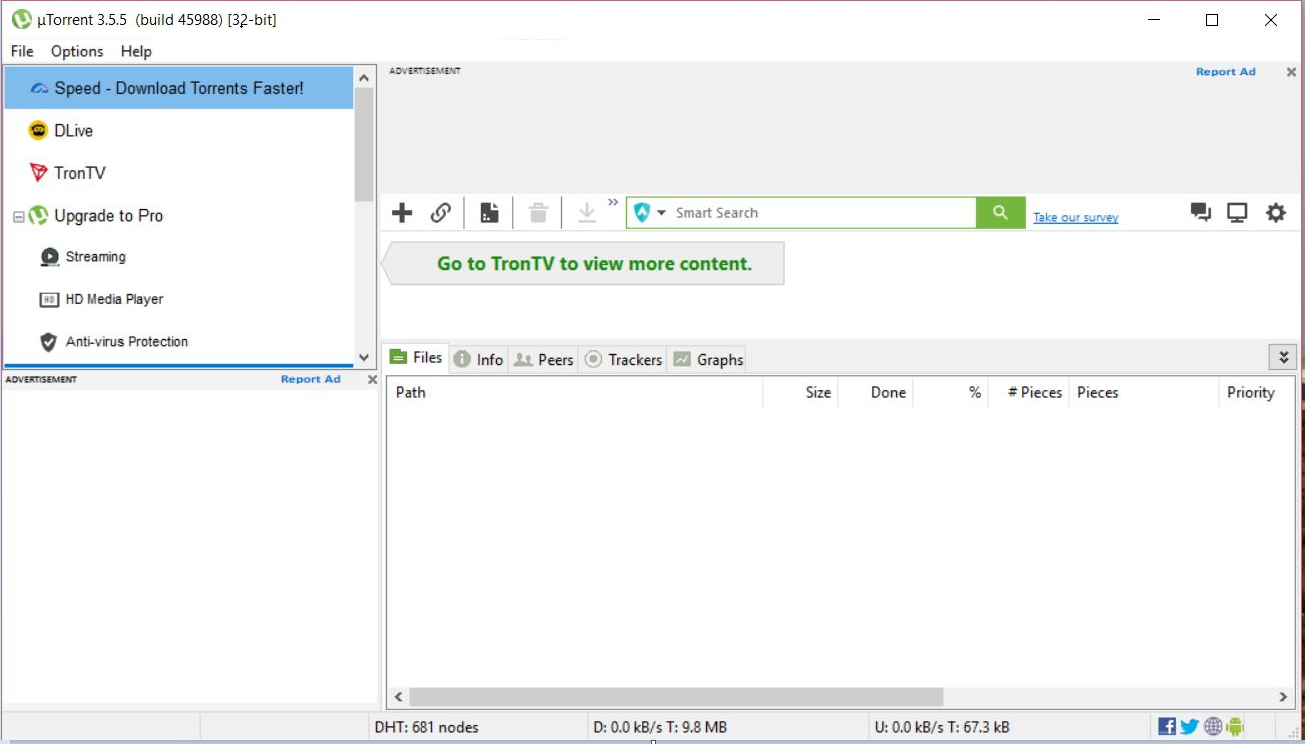Click the sidebar vertical scrollbar thumb
The image size is (1305, 744).
pos(363,145)
